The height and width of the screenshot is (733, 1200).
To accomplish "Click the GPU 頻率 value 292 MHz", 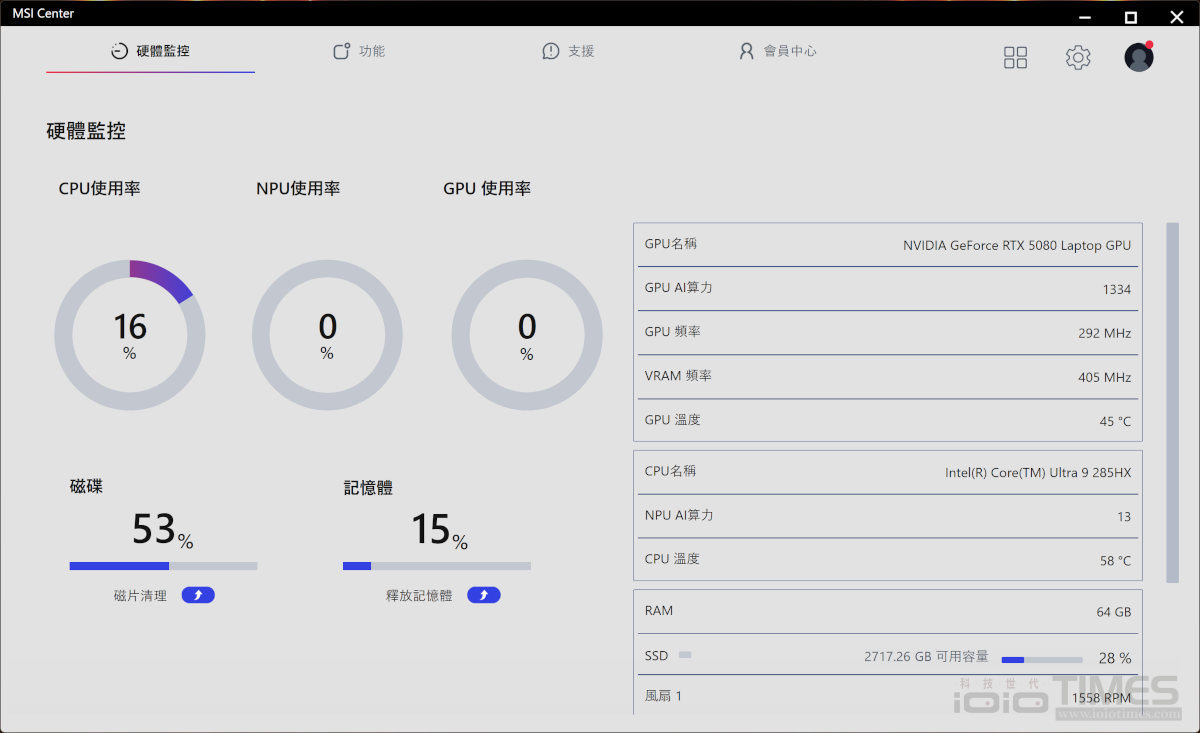I will [1105, 334].
